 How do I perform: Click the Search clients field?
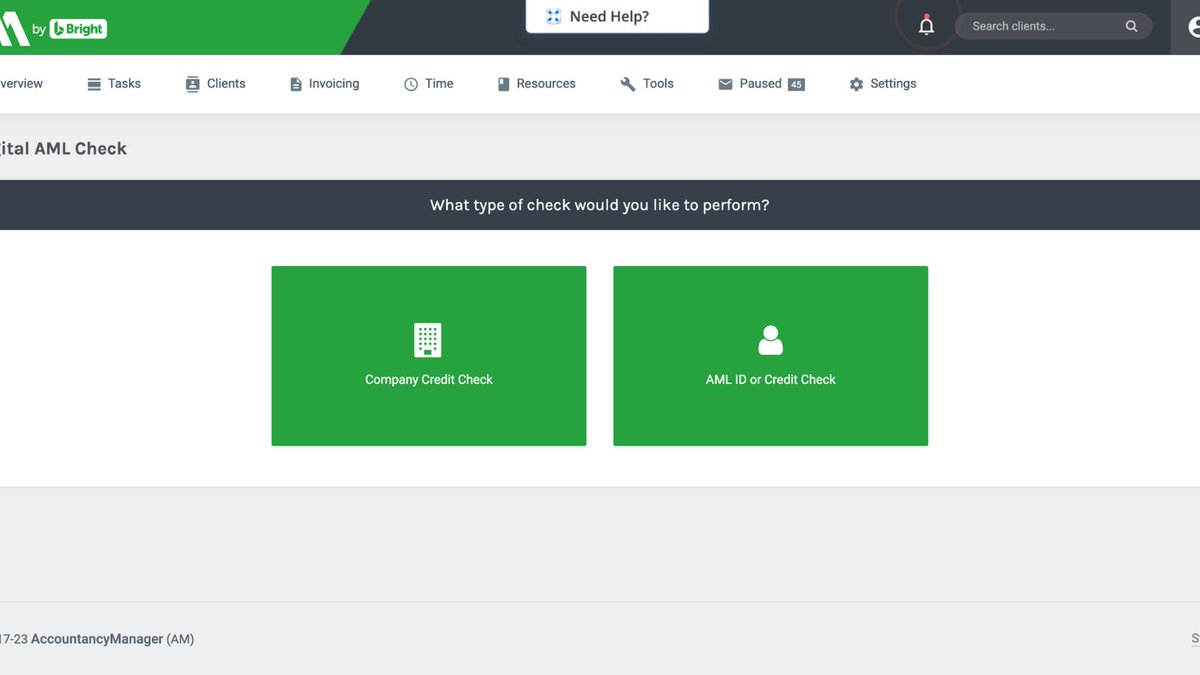(1053, 26)
